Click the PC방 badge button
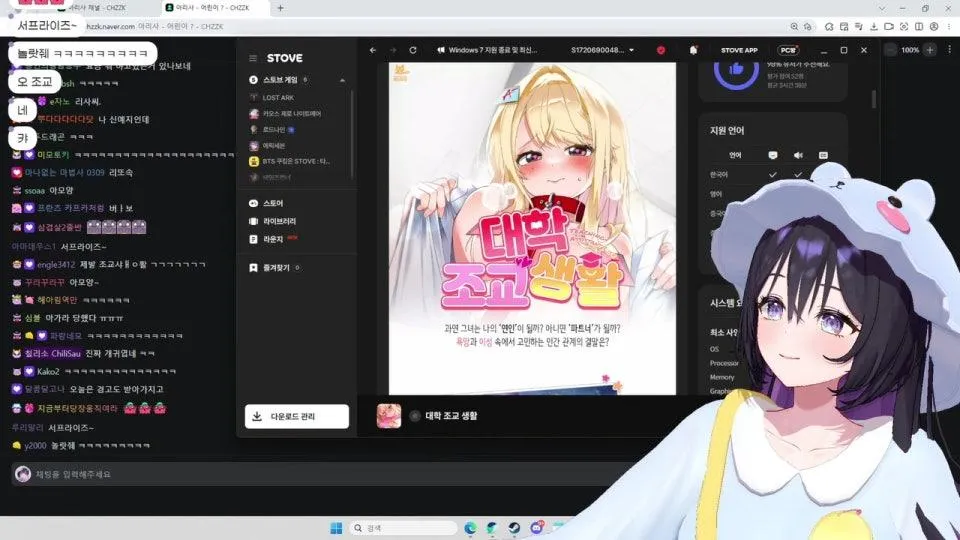The height and width of the screenshot is (540, 960). (x=789, y=50)
